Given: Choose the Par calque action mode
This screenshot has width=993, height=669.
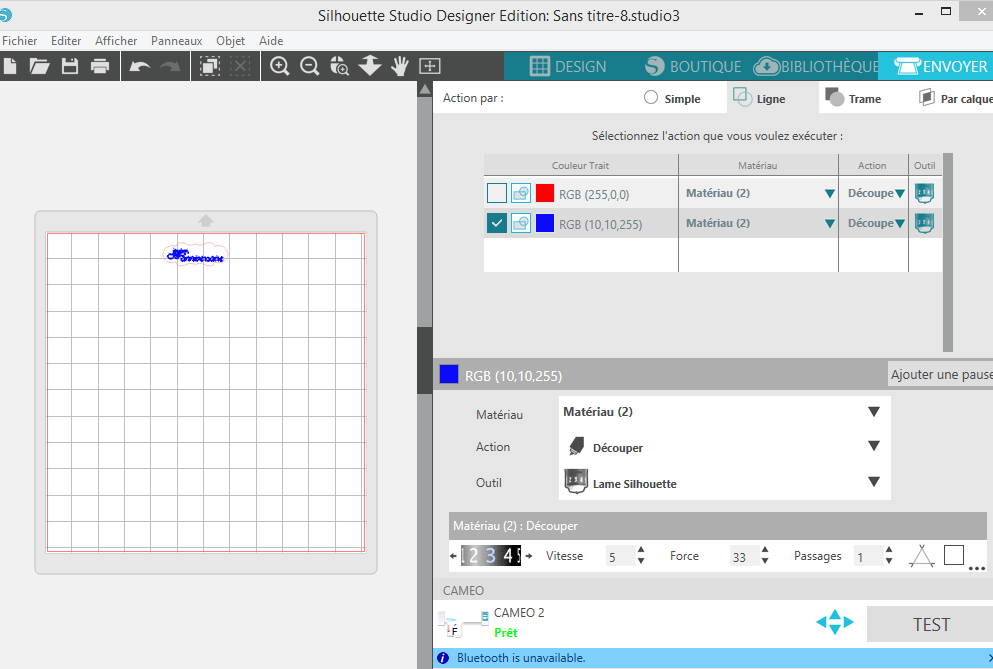Looking at the screenshot, I should tap(956, 98).
